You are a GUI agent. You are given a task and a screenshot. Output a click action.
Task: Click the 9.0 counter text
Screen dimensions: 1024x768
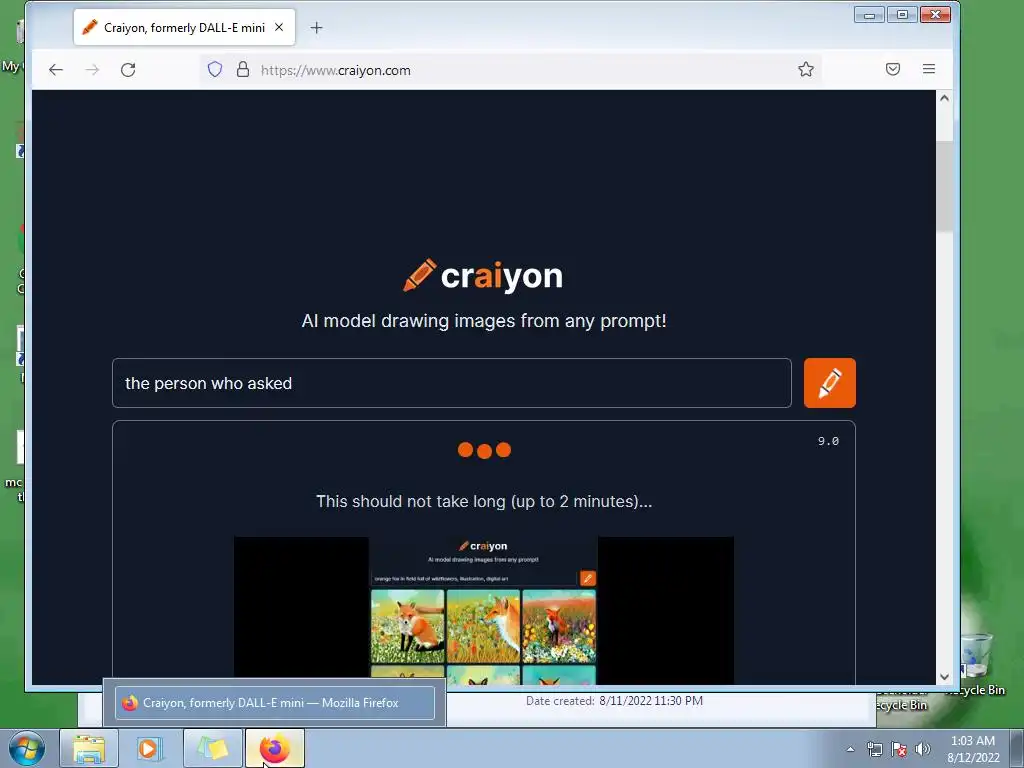coord(828,441)
